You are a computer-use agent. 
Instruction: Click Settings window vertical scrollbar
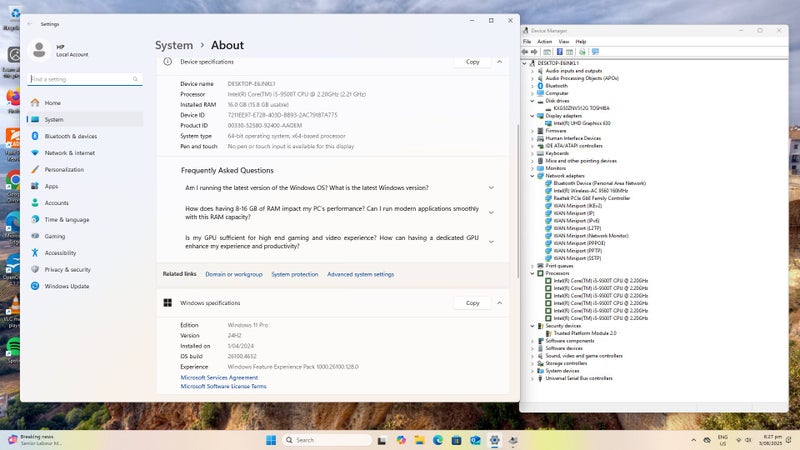[517, 199]
